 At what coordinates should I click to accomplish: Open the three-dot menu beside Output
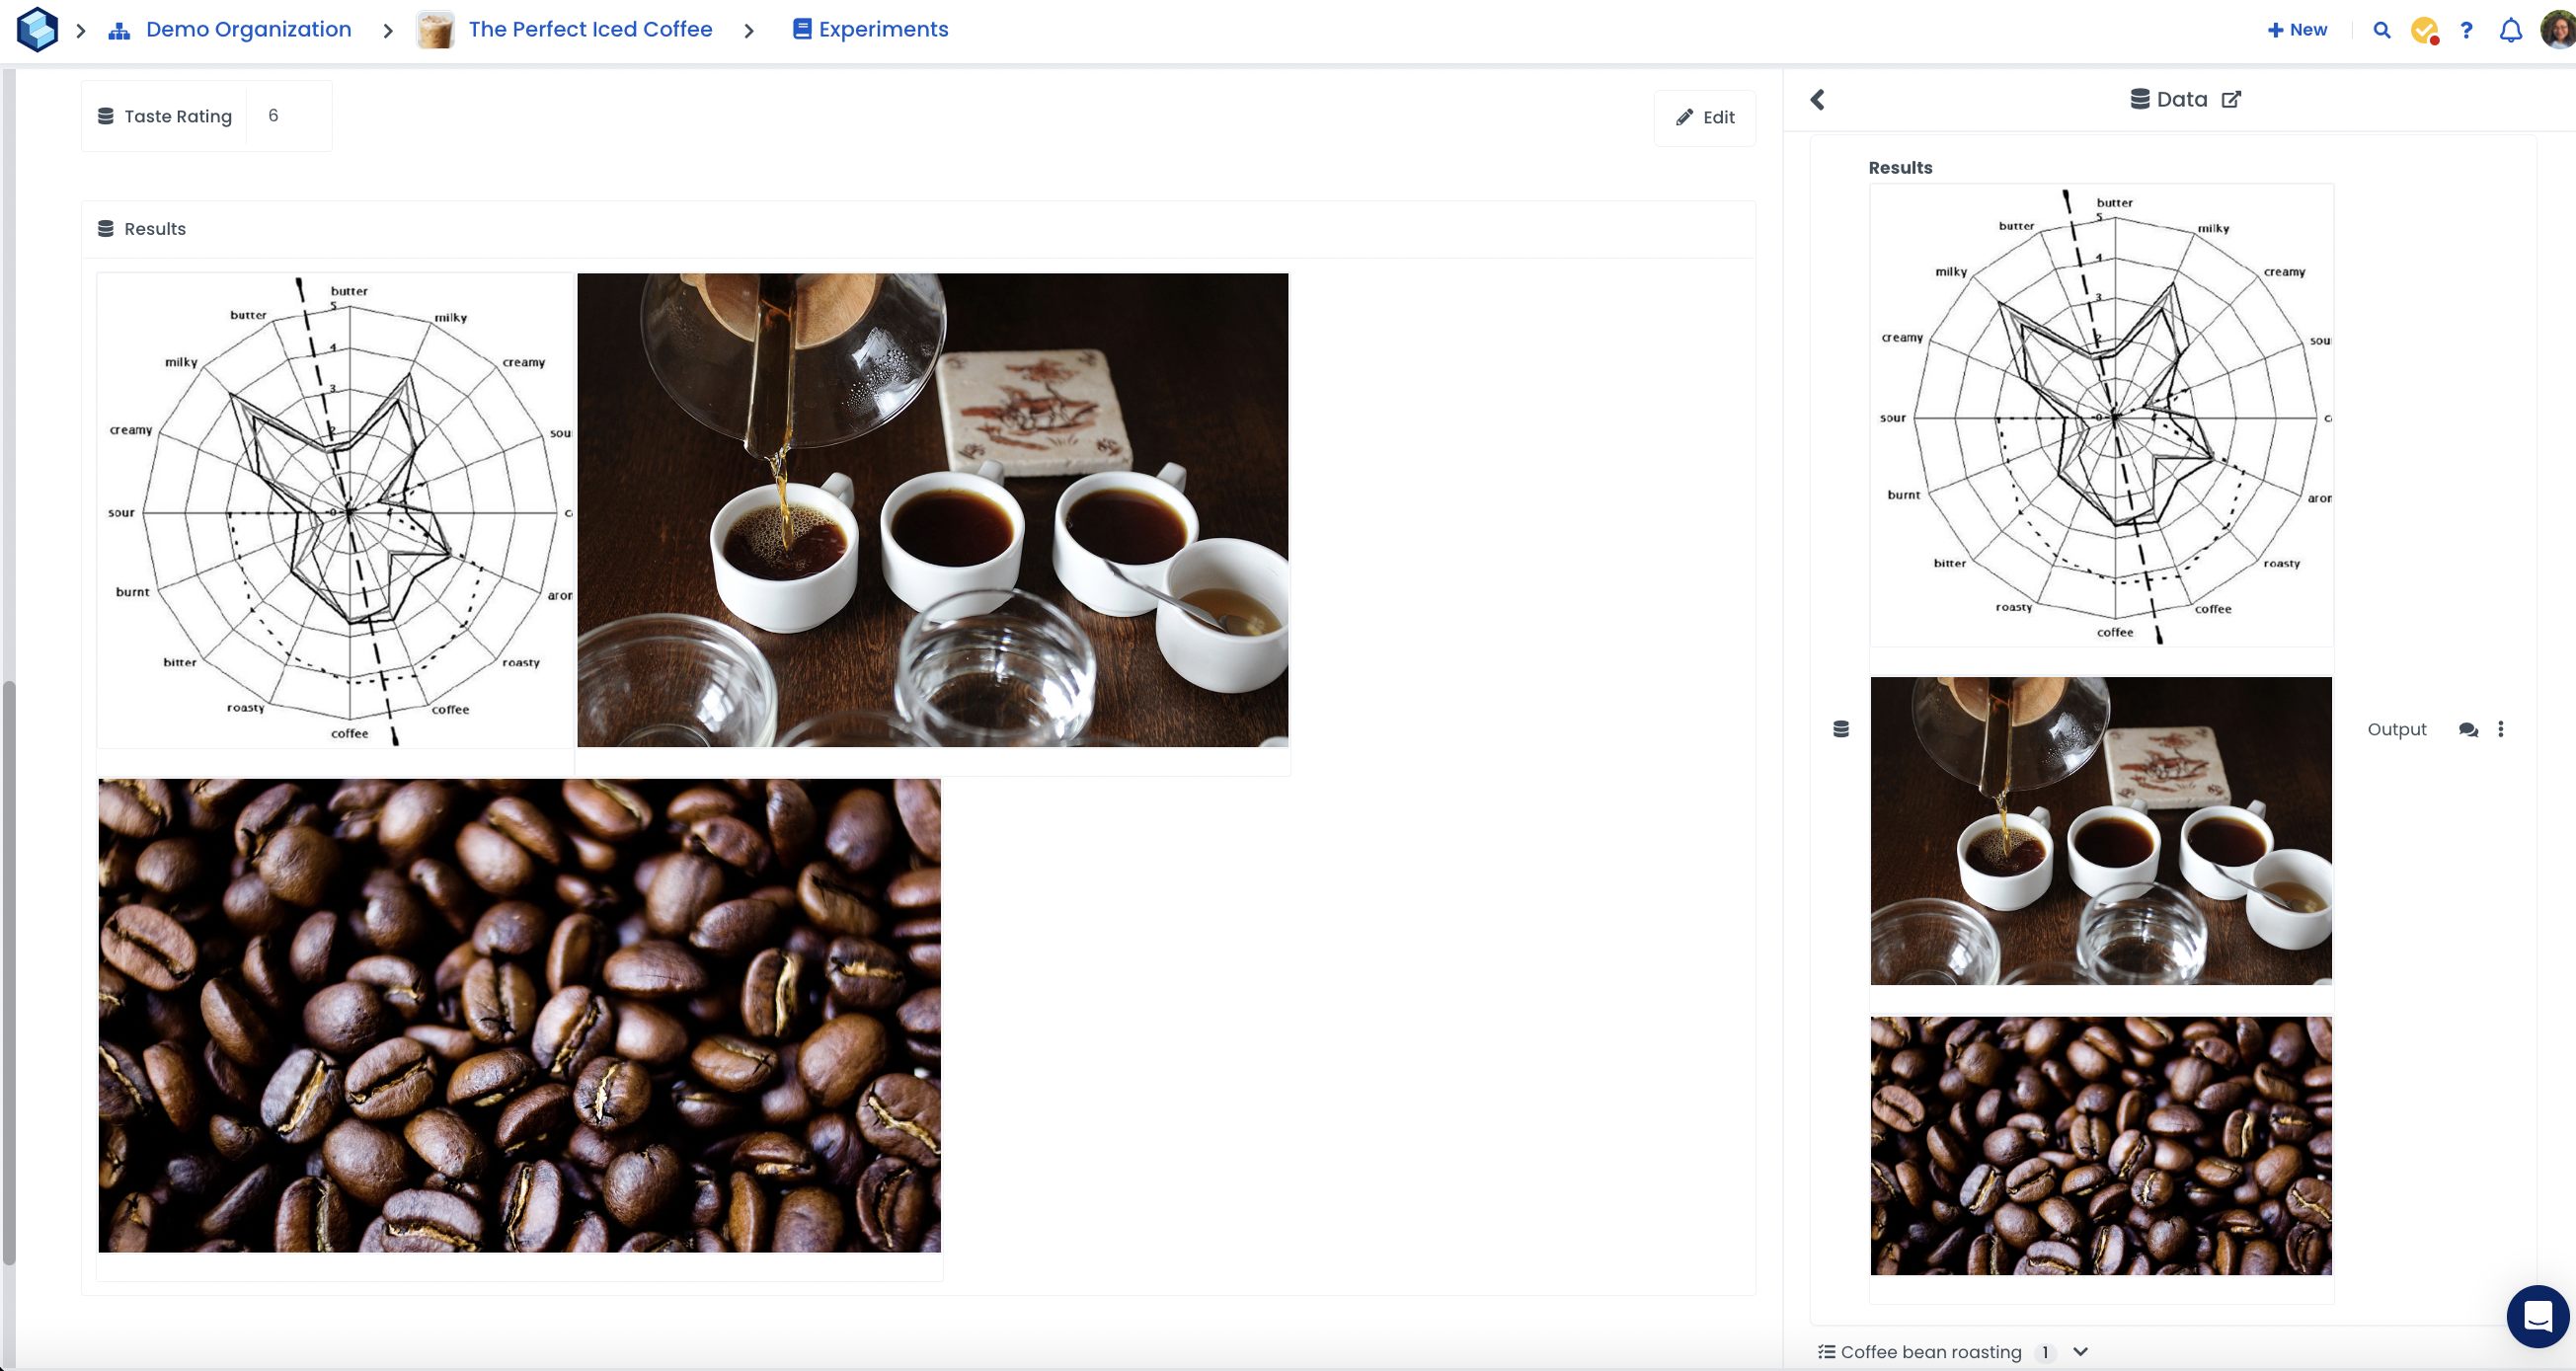(x=2501, y=730)
